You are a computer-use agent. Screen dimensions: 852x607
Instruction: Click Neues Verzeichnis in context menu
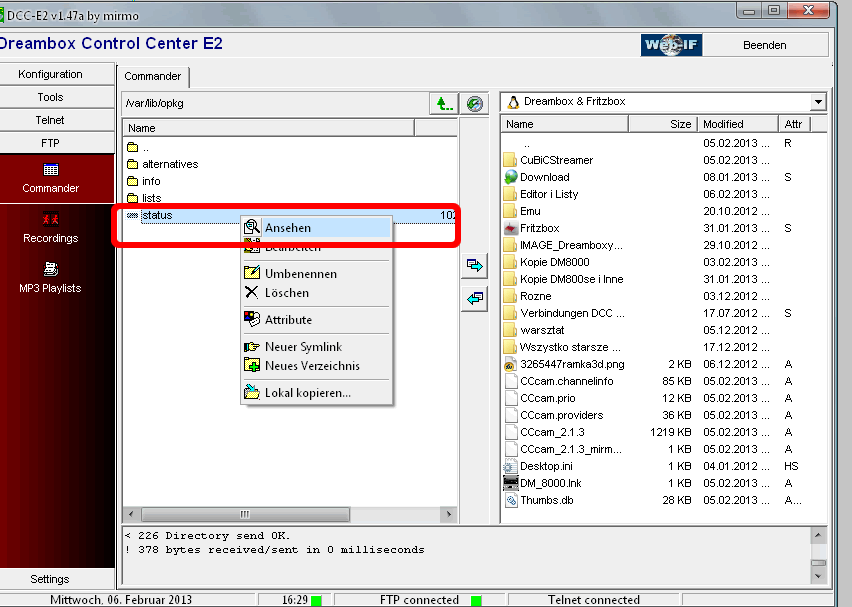tap(312, 366)
